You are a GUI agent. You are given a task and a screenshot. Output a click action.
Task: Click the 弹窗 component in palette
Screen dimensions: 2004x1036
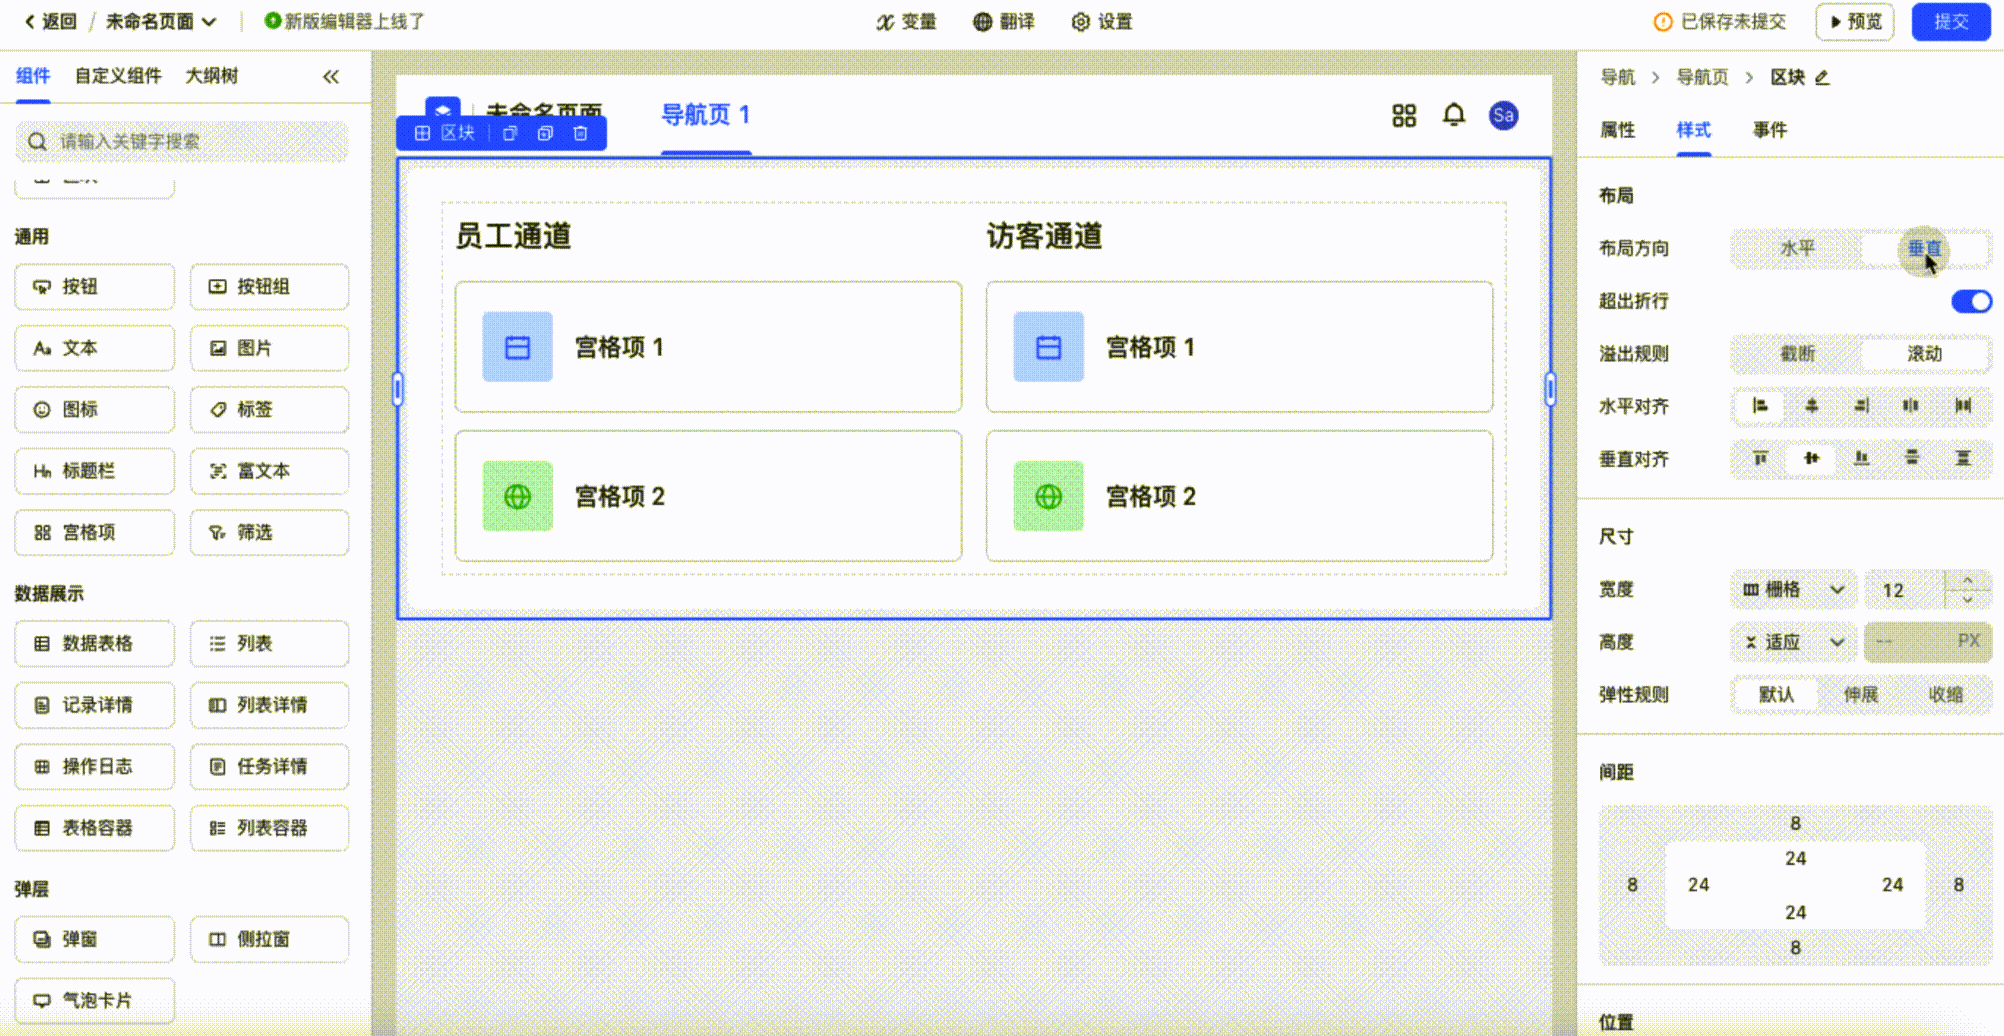coord(94,940)
